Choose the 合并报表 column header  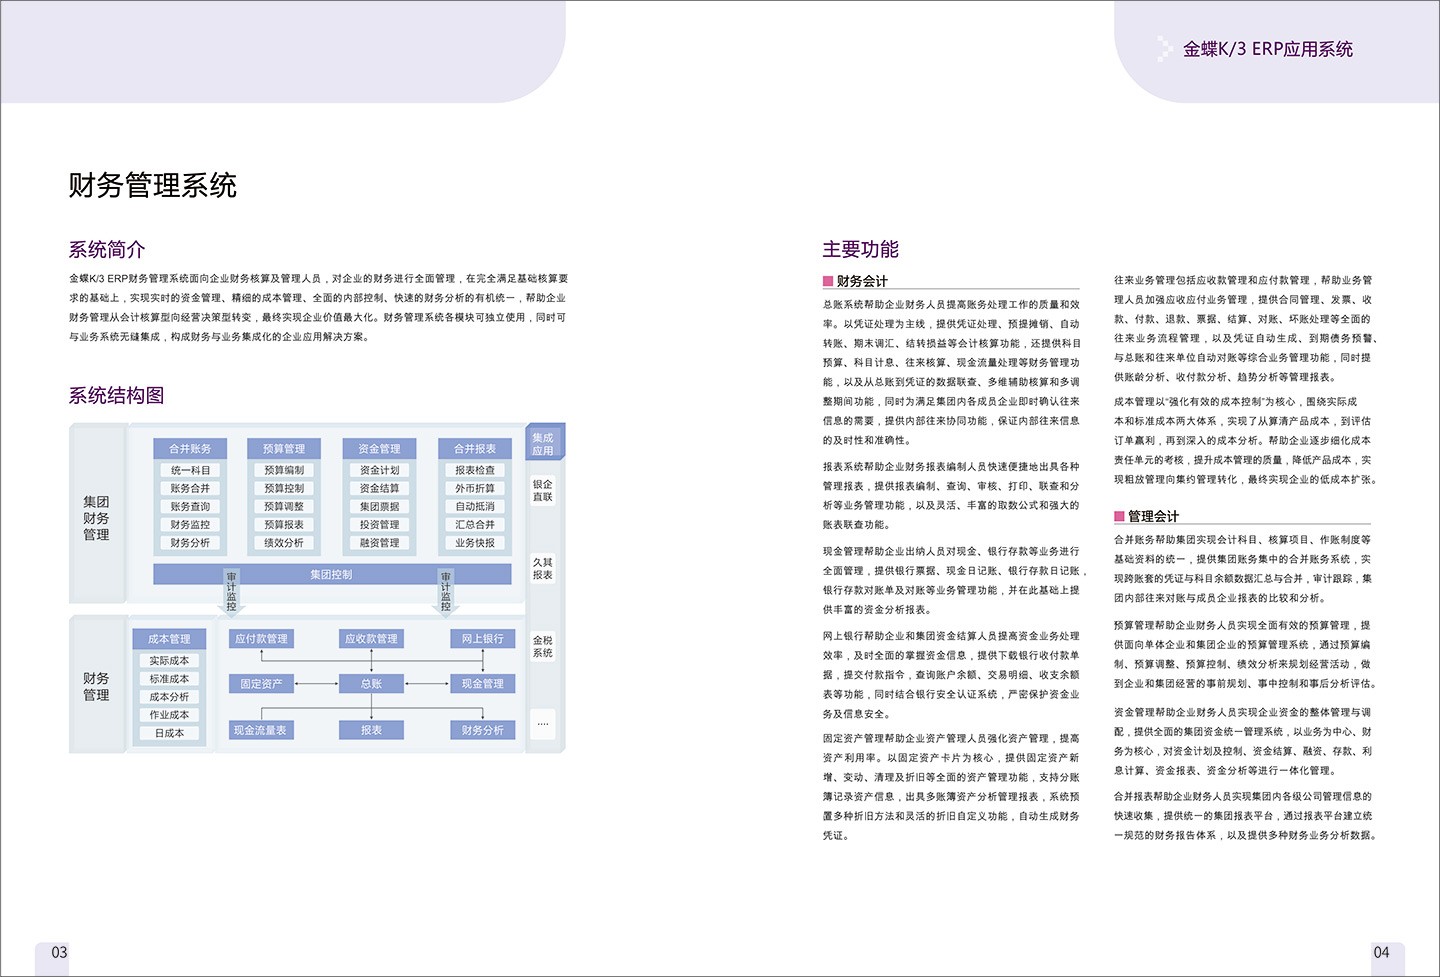coord(474,449)
